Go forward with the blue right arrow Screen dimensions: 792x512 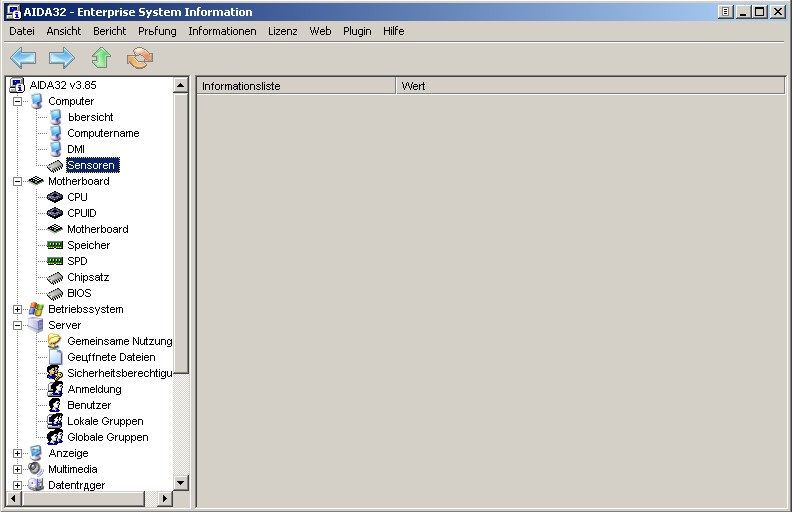62,58
